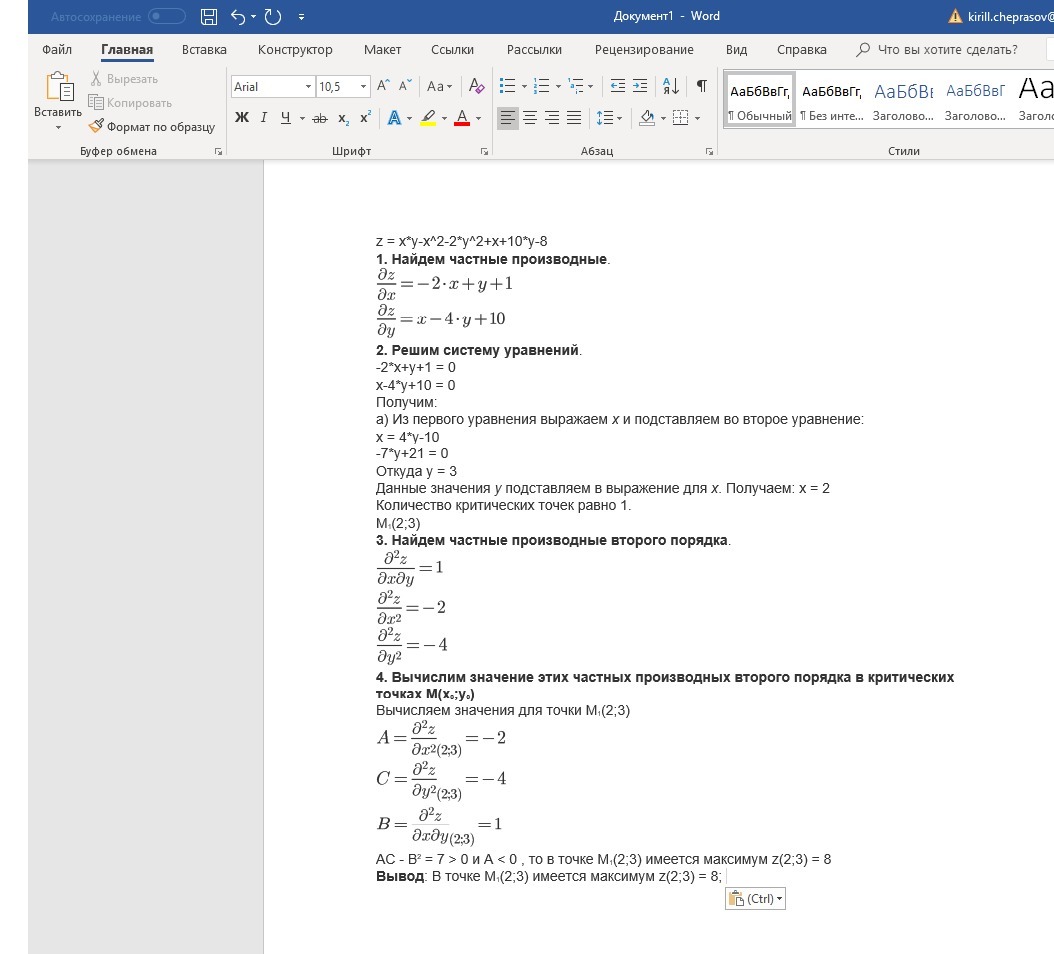Click the bulleted list icon
The height and width of the screenshot is (954, 1054).
tap(508, 86)
